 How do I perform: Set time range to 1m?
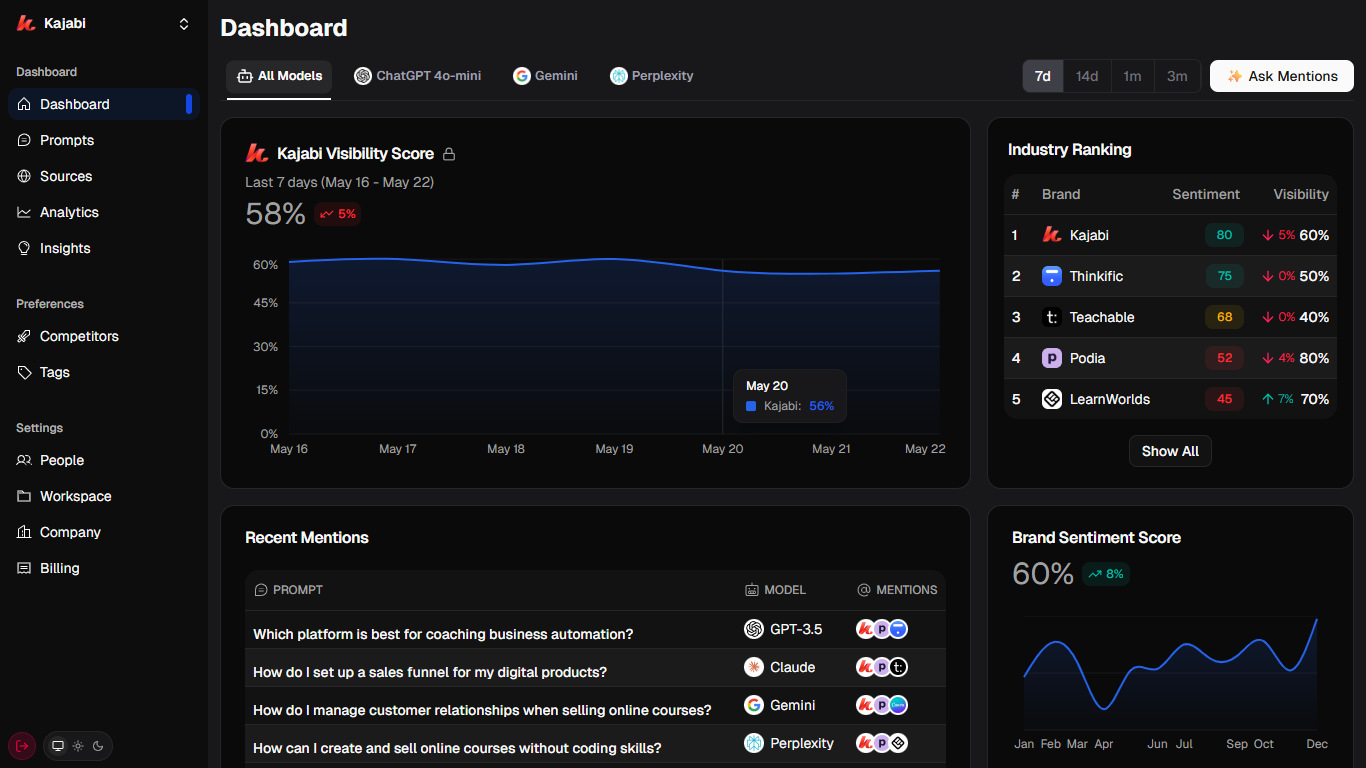pos(1132,76)
